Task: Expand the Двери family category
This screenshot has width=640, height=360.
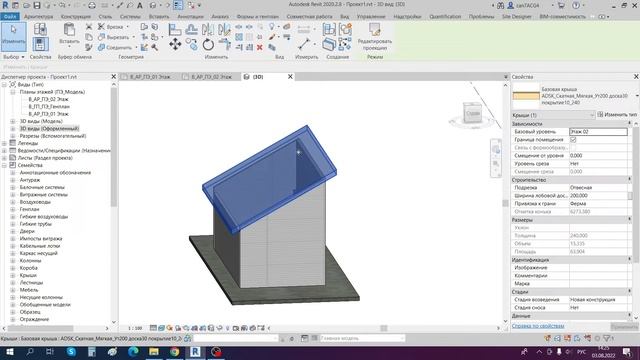Action: (13, 231)
